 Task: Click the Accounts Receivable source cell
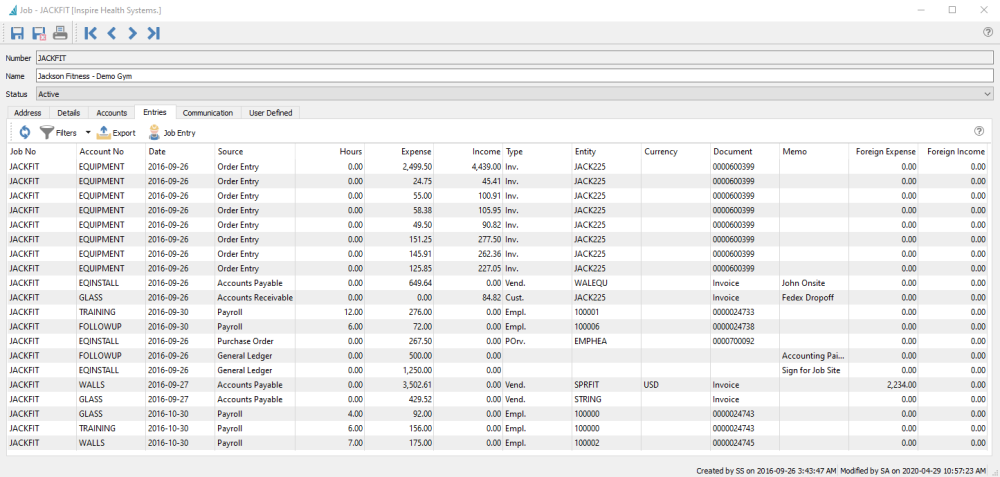(x=255, y=298)
